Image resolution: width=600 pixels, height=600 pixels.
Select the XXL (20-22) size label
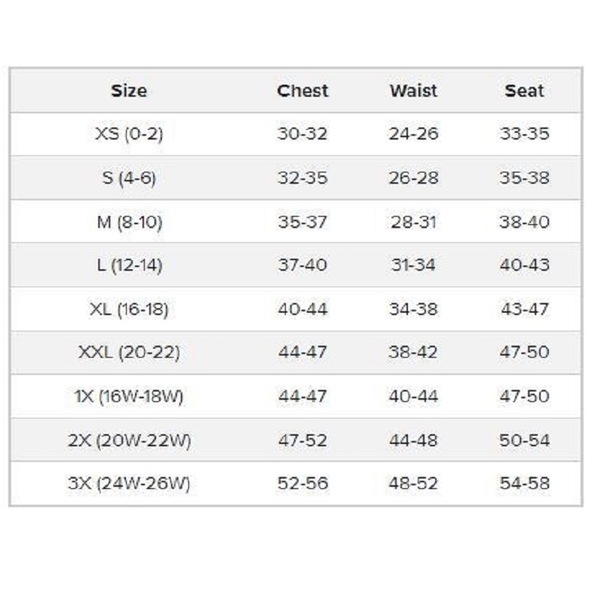point(129,352)
